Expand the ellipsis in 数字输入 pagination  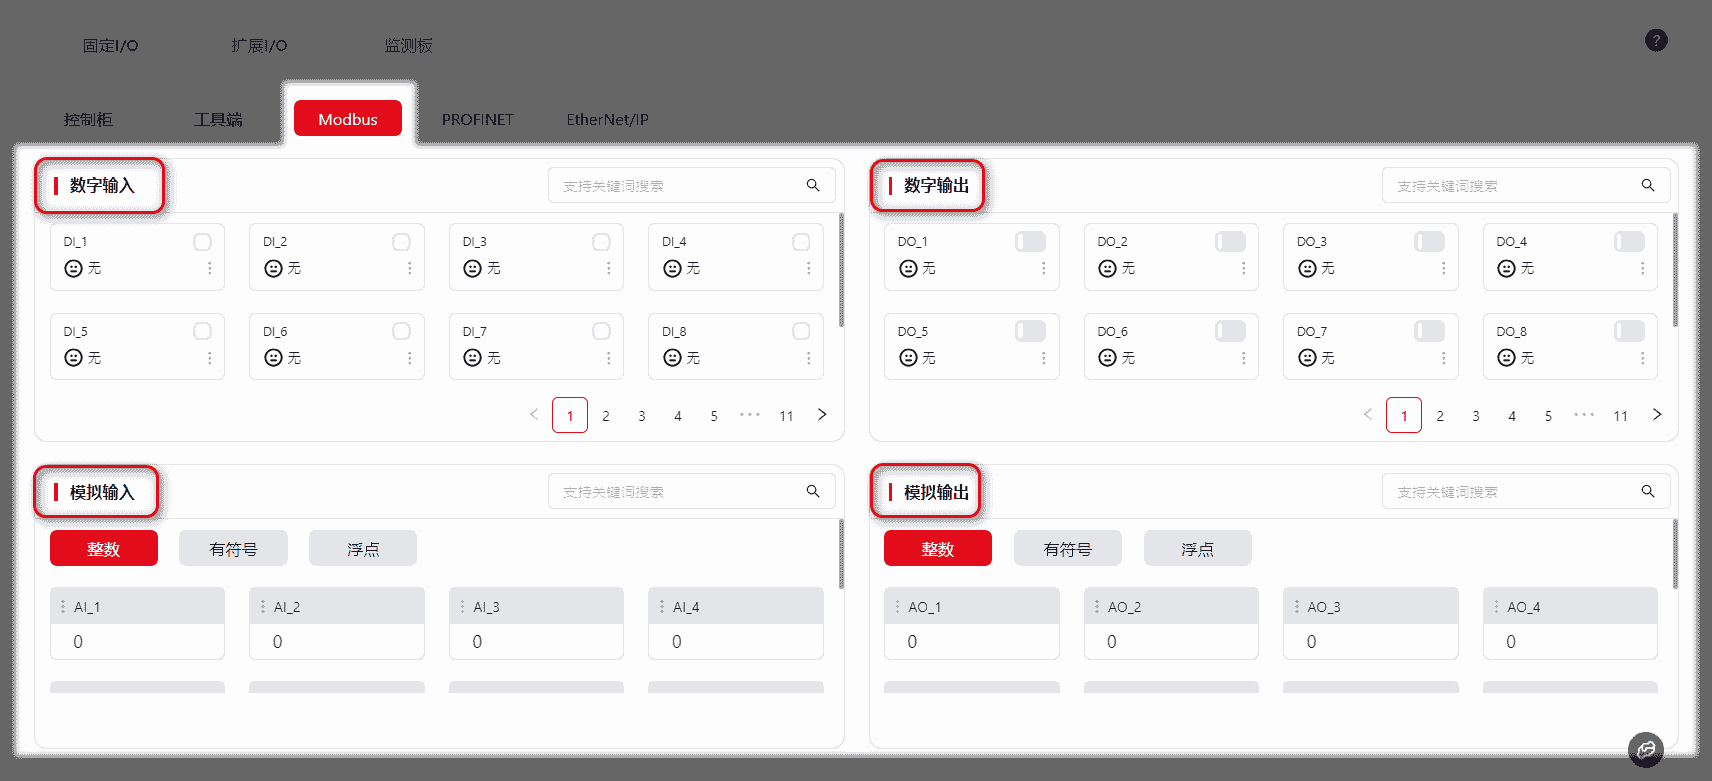[x=750, y=415]
